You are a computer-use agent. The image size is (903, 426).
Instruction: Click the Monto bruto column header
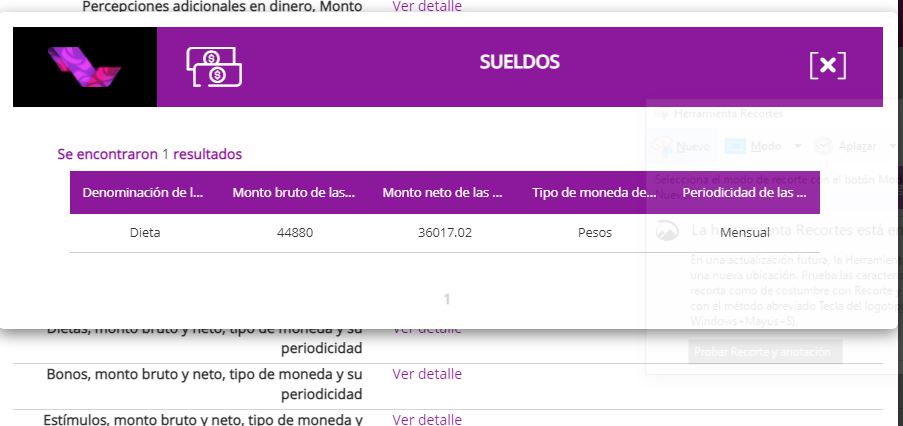pyautogui.click(x=294, y=192)
